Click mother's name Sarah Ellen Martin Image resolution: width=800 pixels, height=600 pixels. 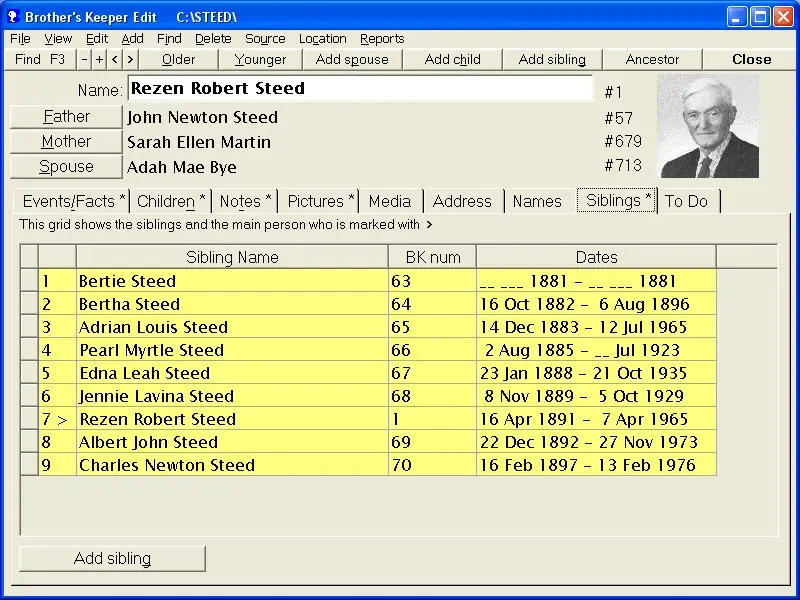(199, 142)
